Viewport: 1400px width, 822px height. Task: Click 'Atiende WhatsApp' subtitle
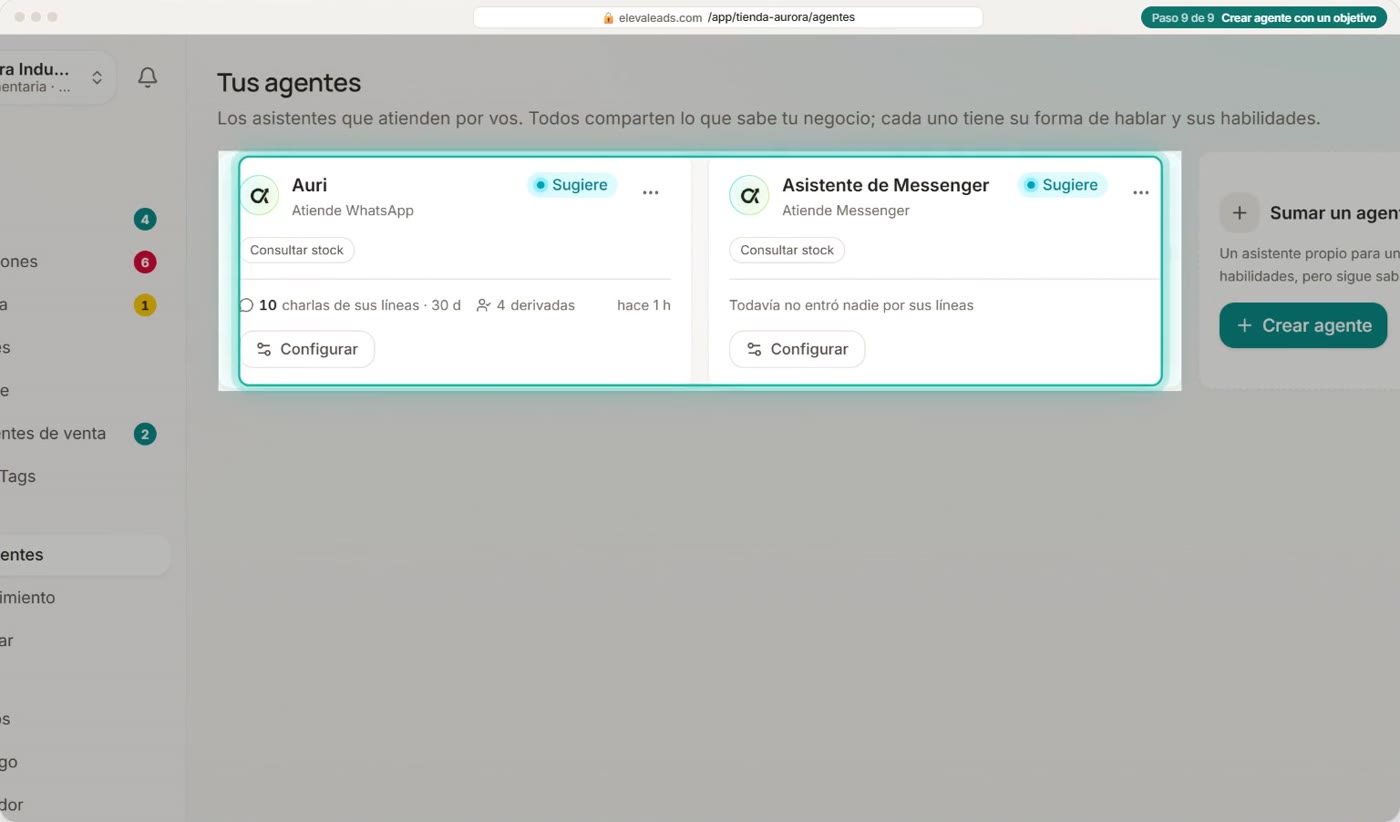(352, 211)
